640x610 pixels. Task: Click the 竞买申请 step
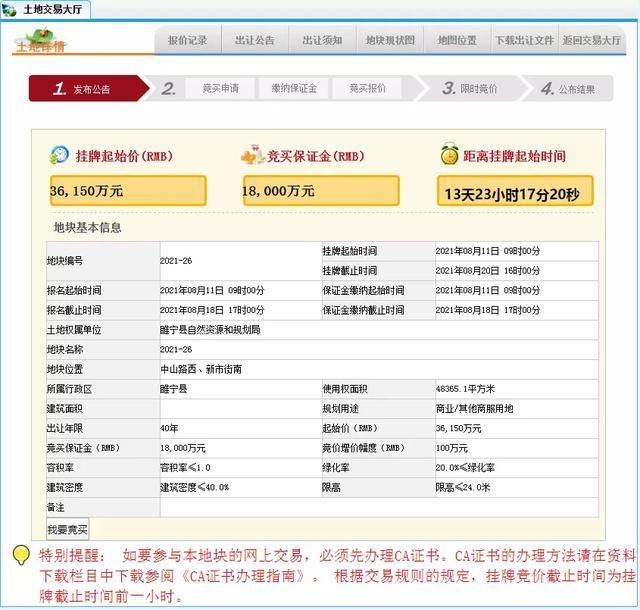[x=220, y=88]
